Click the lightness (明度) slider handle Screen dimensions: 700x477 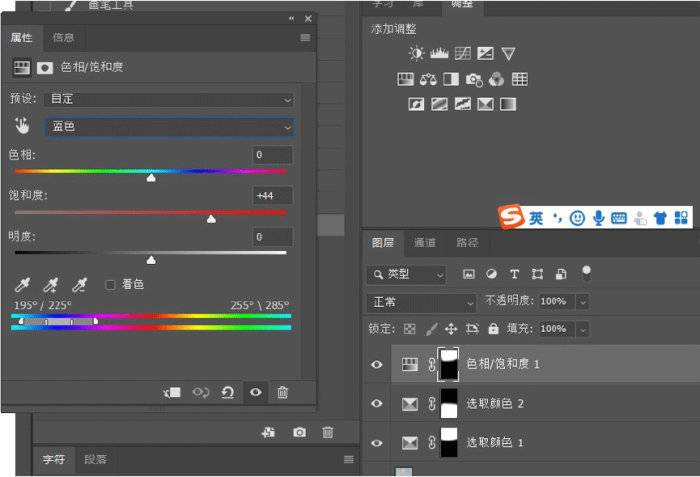151,260
